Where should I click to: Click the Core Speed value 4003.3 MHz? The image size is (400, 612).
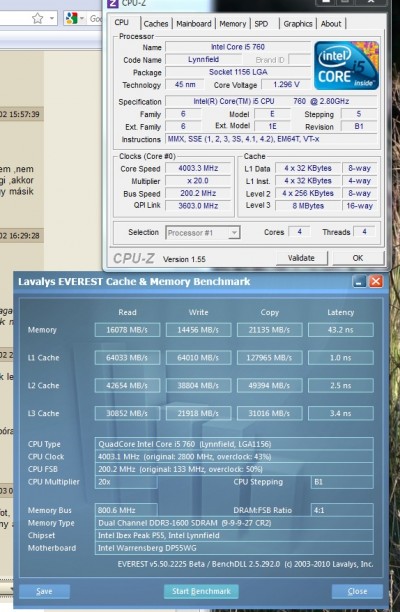[x=198, y=168]
